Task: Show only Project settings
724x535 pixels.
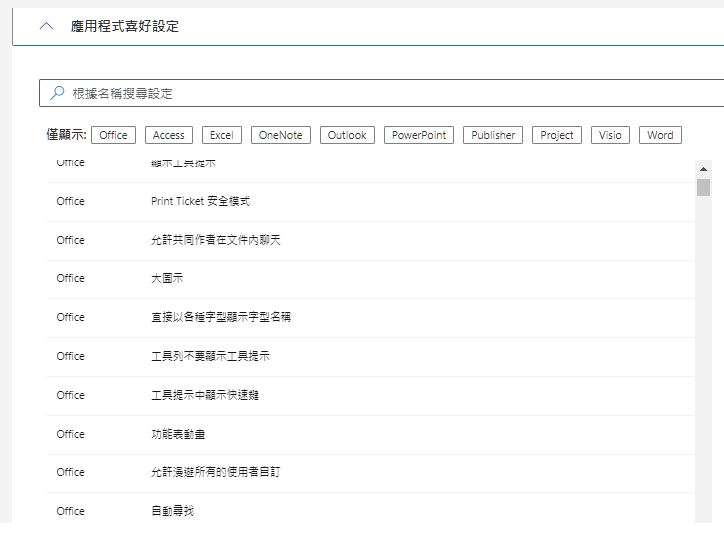Action: click(557, 135)
